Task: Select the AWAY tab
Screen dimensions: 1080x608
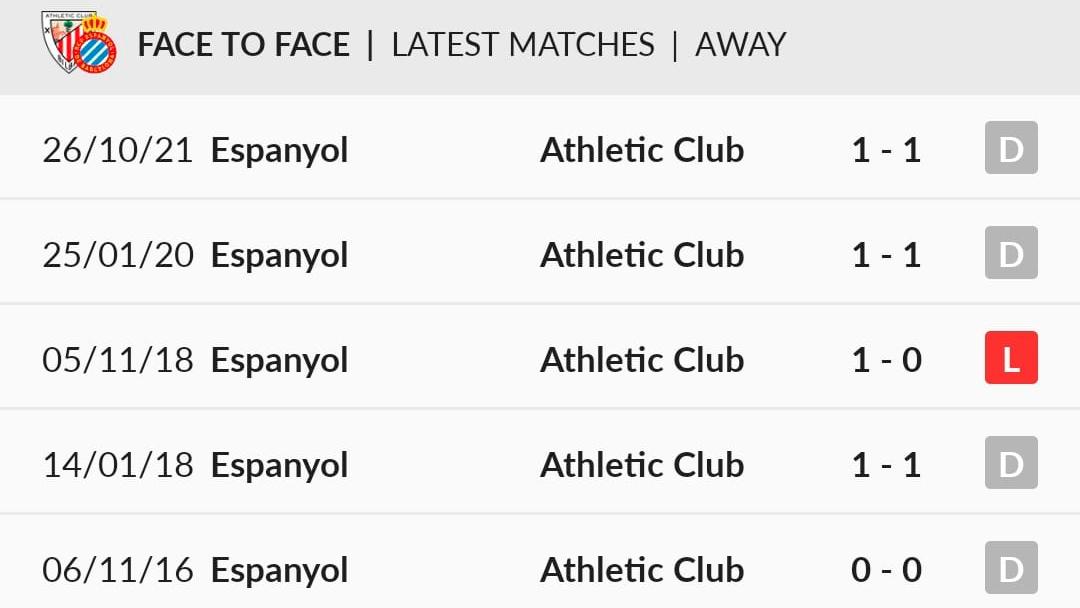Action: [740, 45]
